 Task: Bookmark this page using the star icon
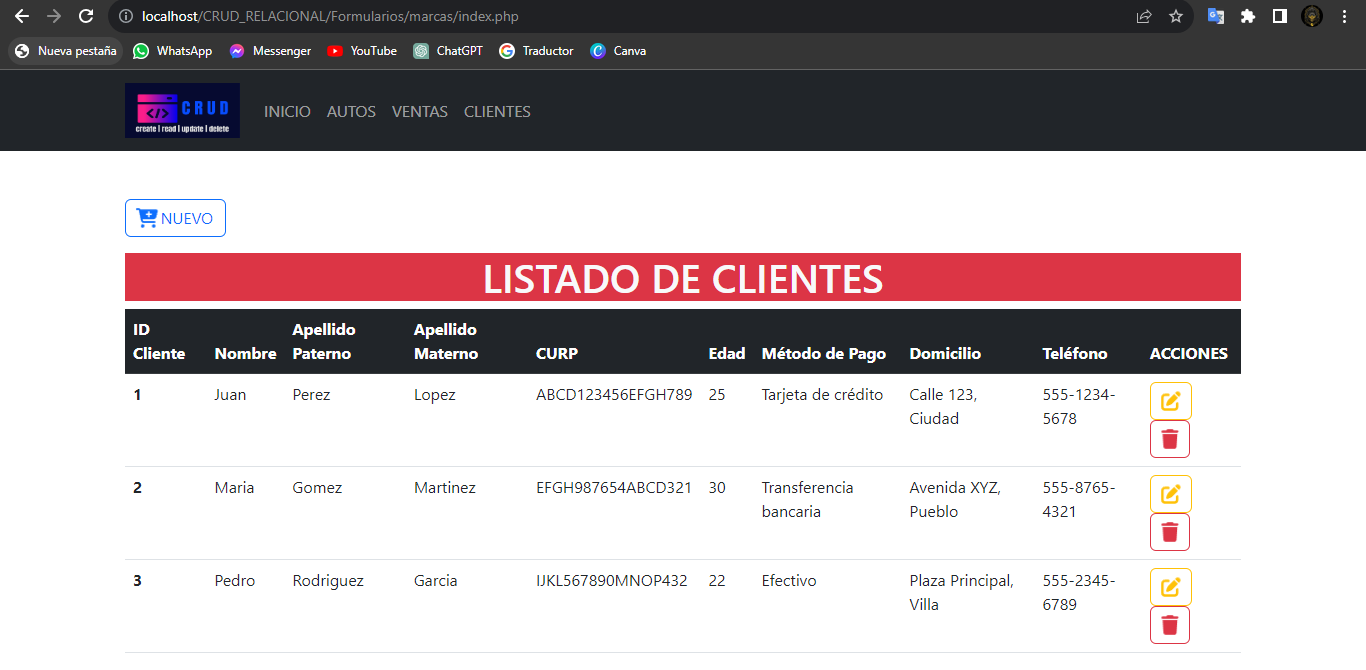point(1176,16)
